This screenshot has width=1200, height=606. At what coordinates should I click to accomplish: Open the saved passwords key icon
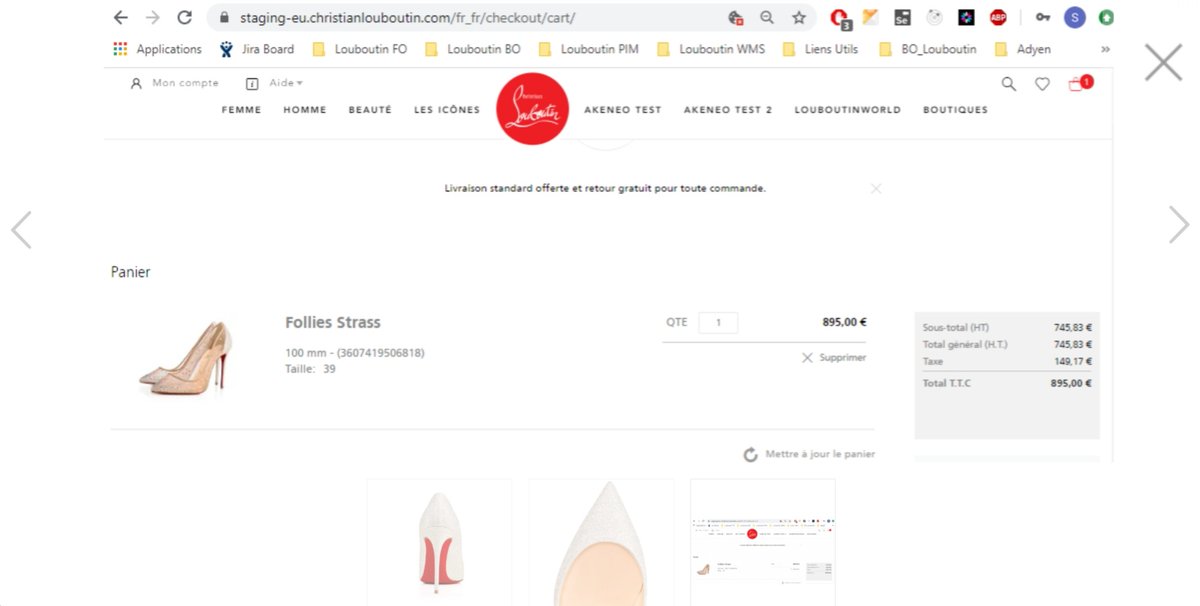click(x=1043, y=17)
